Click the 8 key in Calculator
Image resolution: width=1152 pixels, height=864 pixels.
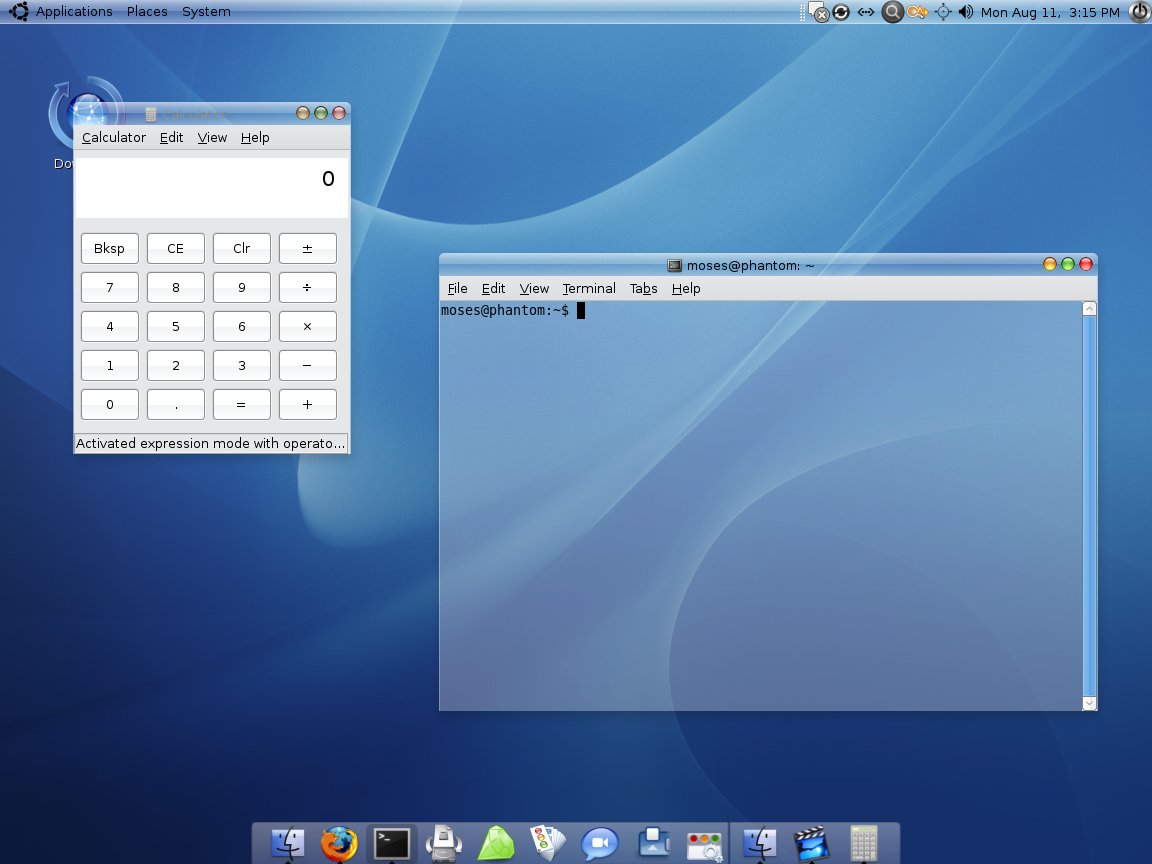(x=176, y=287)
